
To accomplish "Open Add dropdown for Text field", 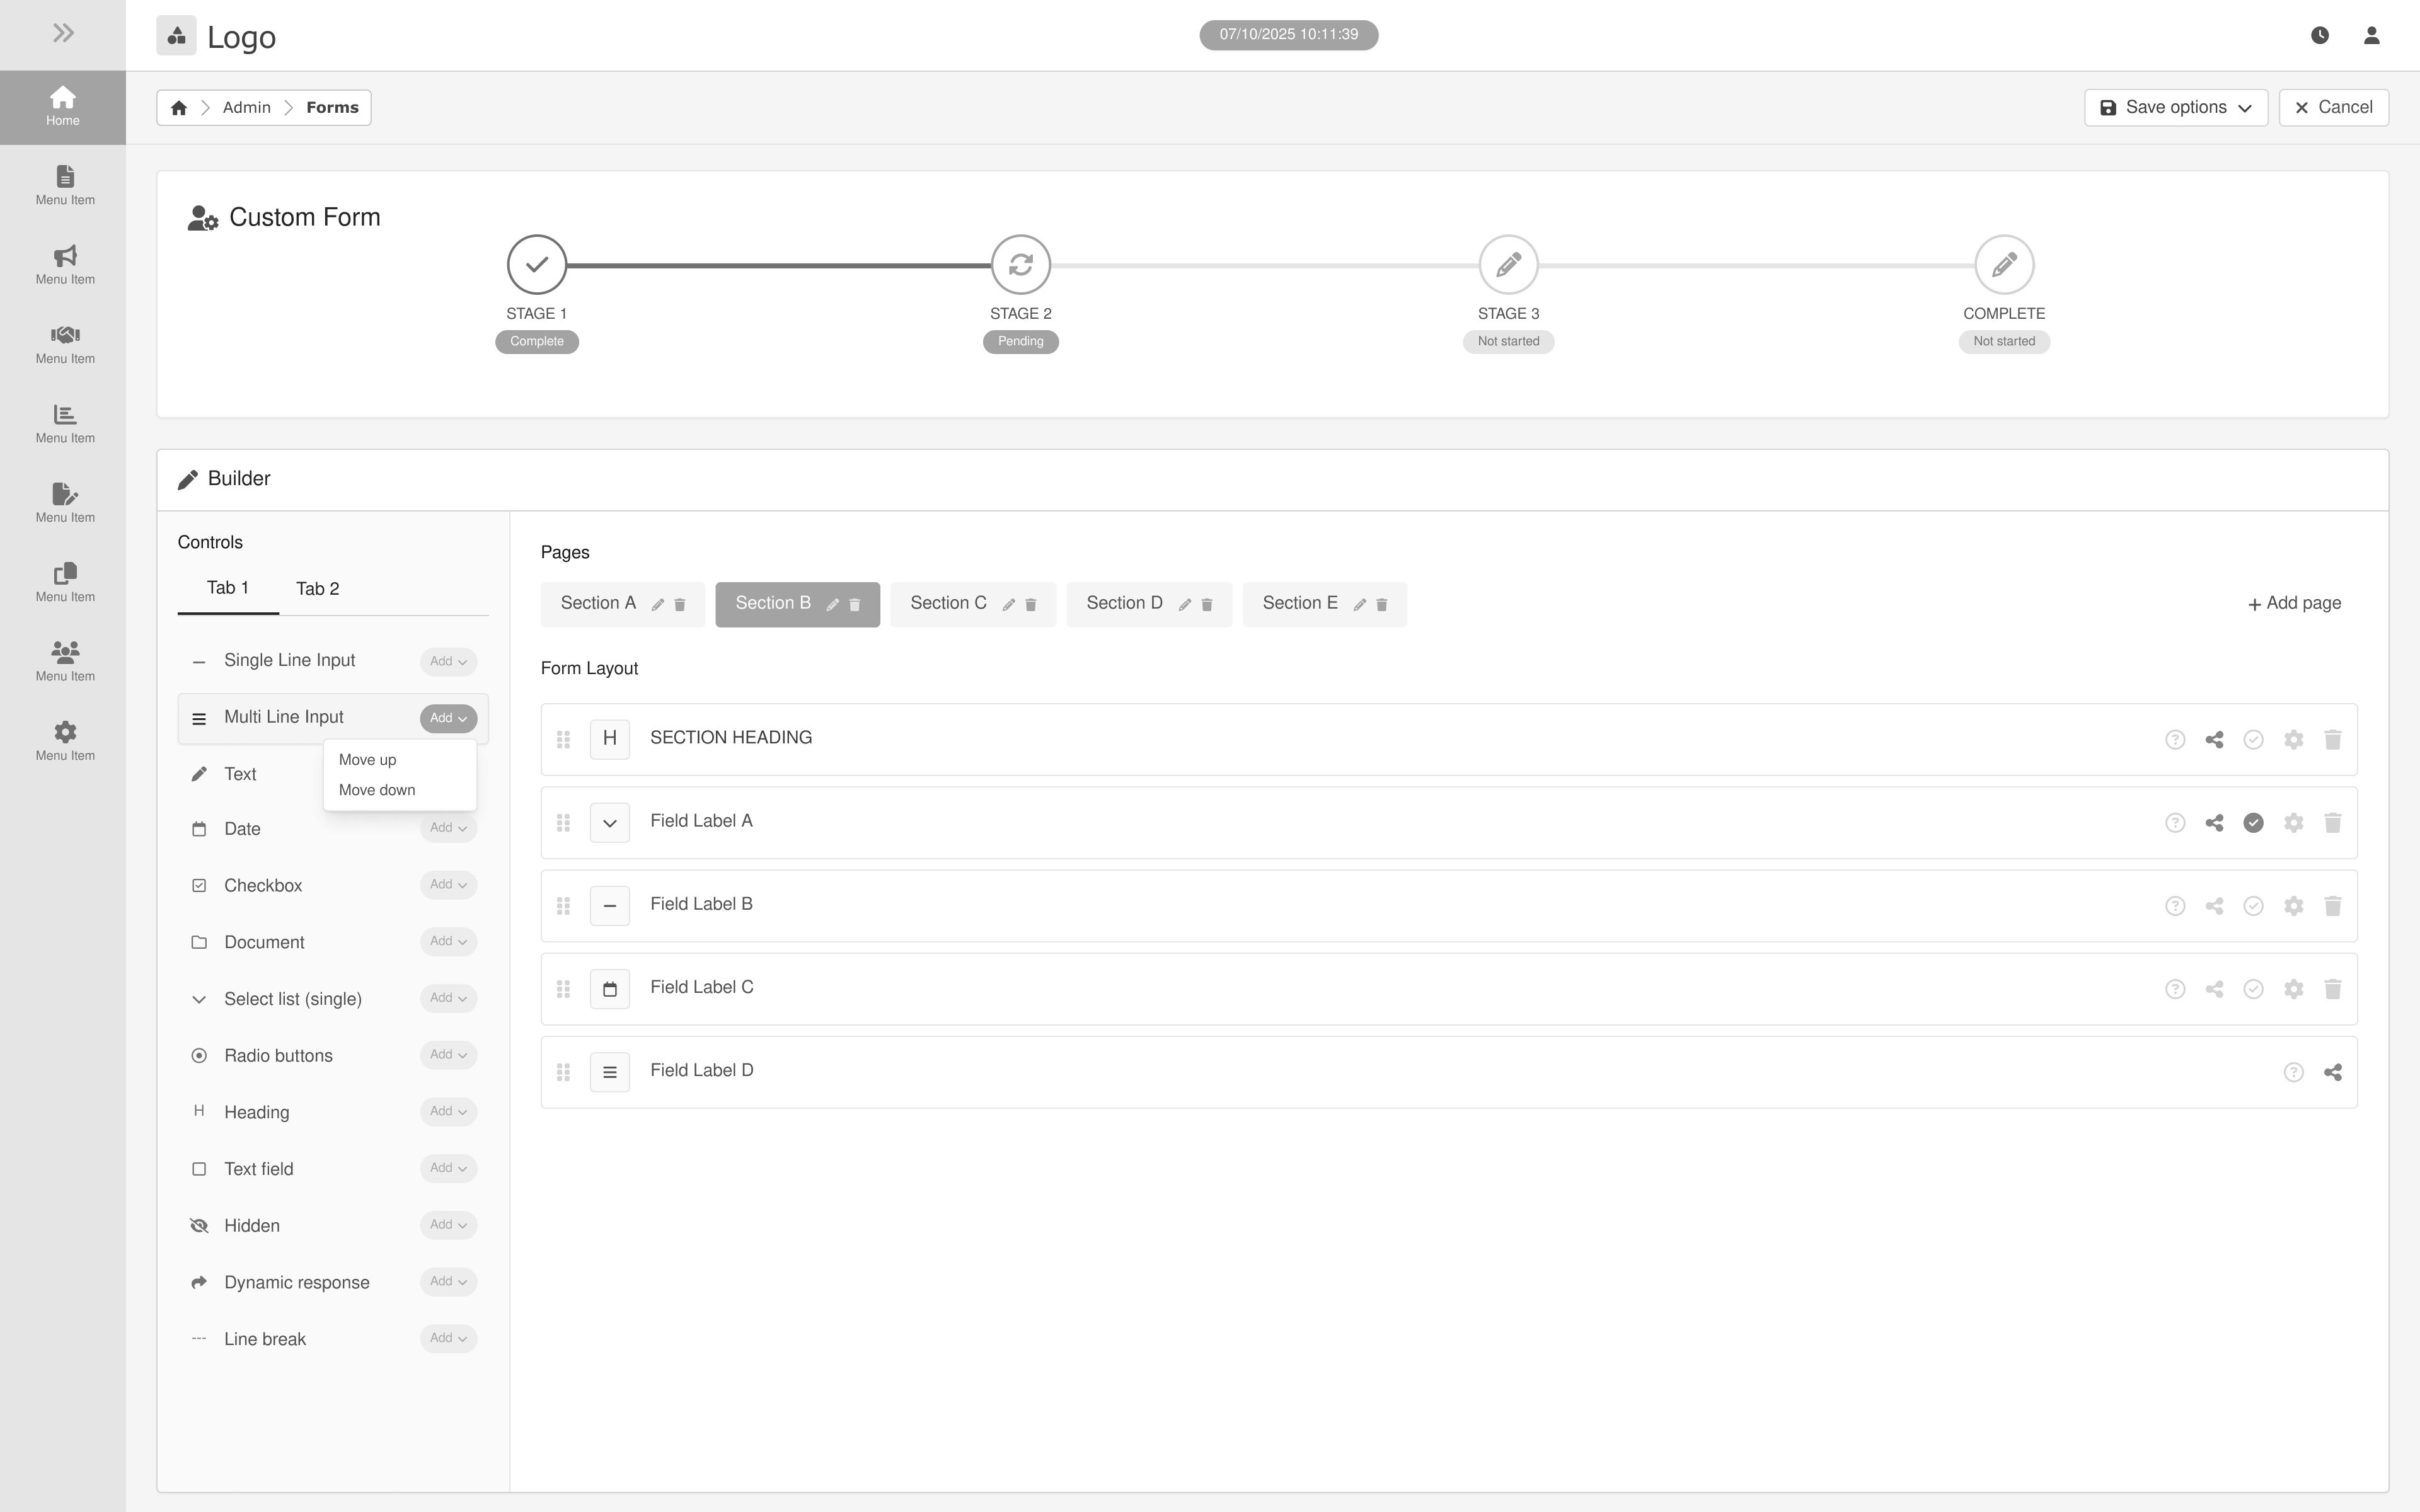I will tap(448, 1168).
